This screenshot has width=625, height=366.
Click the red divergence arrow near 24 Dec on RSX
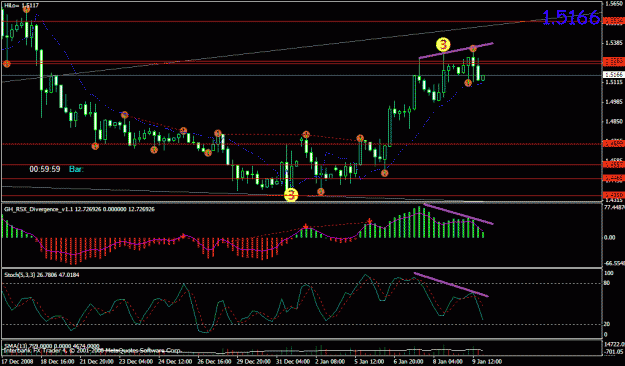tap(183, 236)
